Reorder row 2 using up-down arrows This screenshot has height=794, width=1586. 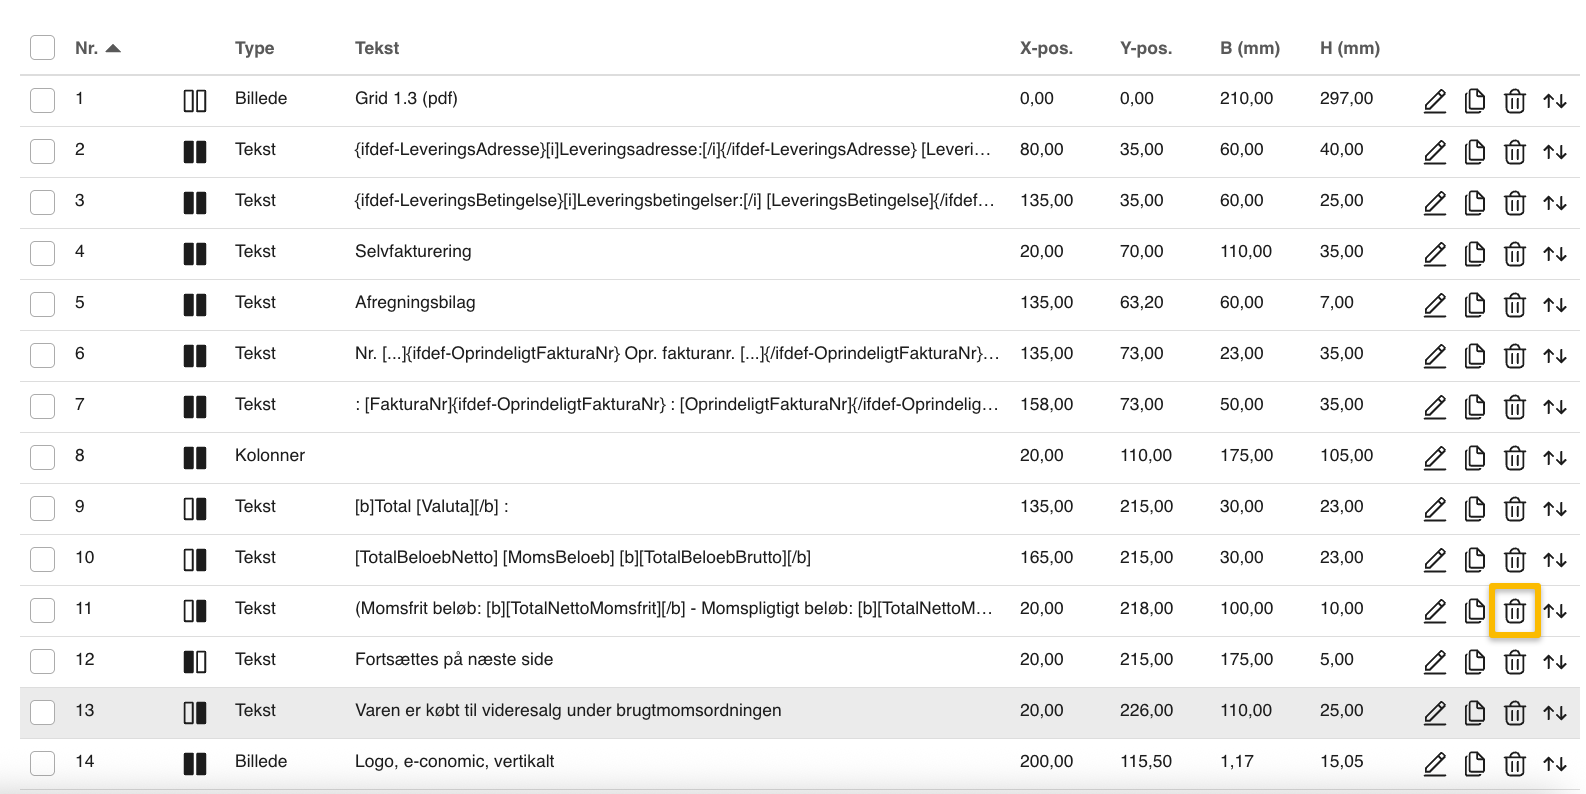pos(1554,152)
